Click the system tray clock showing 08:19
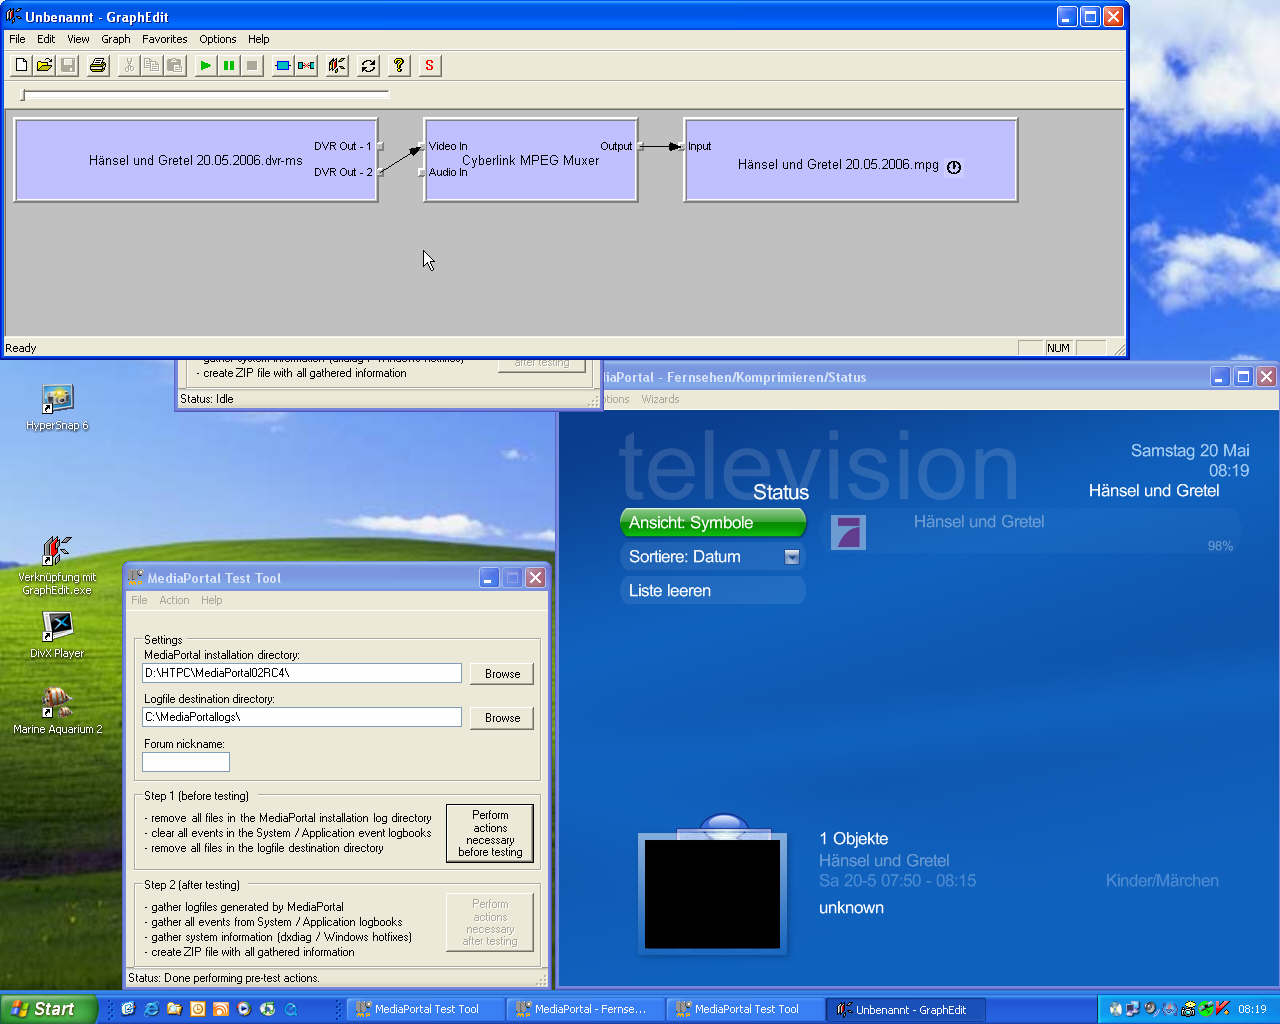The image size is (1280, 1024). [1252, 1009]
